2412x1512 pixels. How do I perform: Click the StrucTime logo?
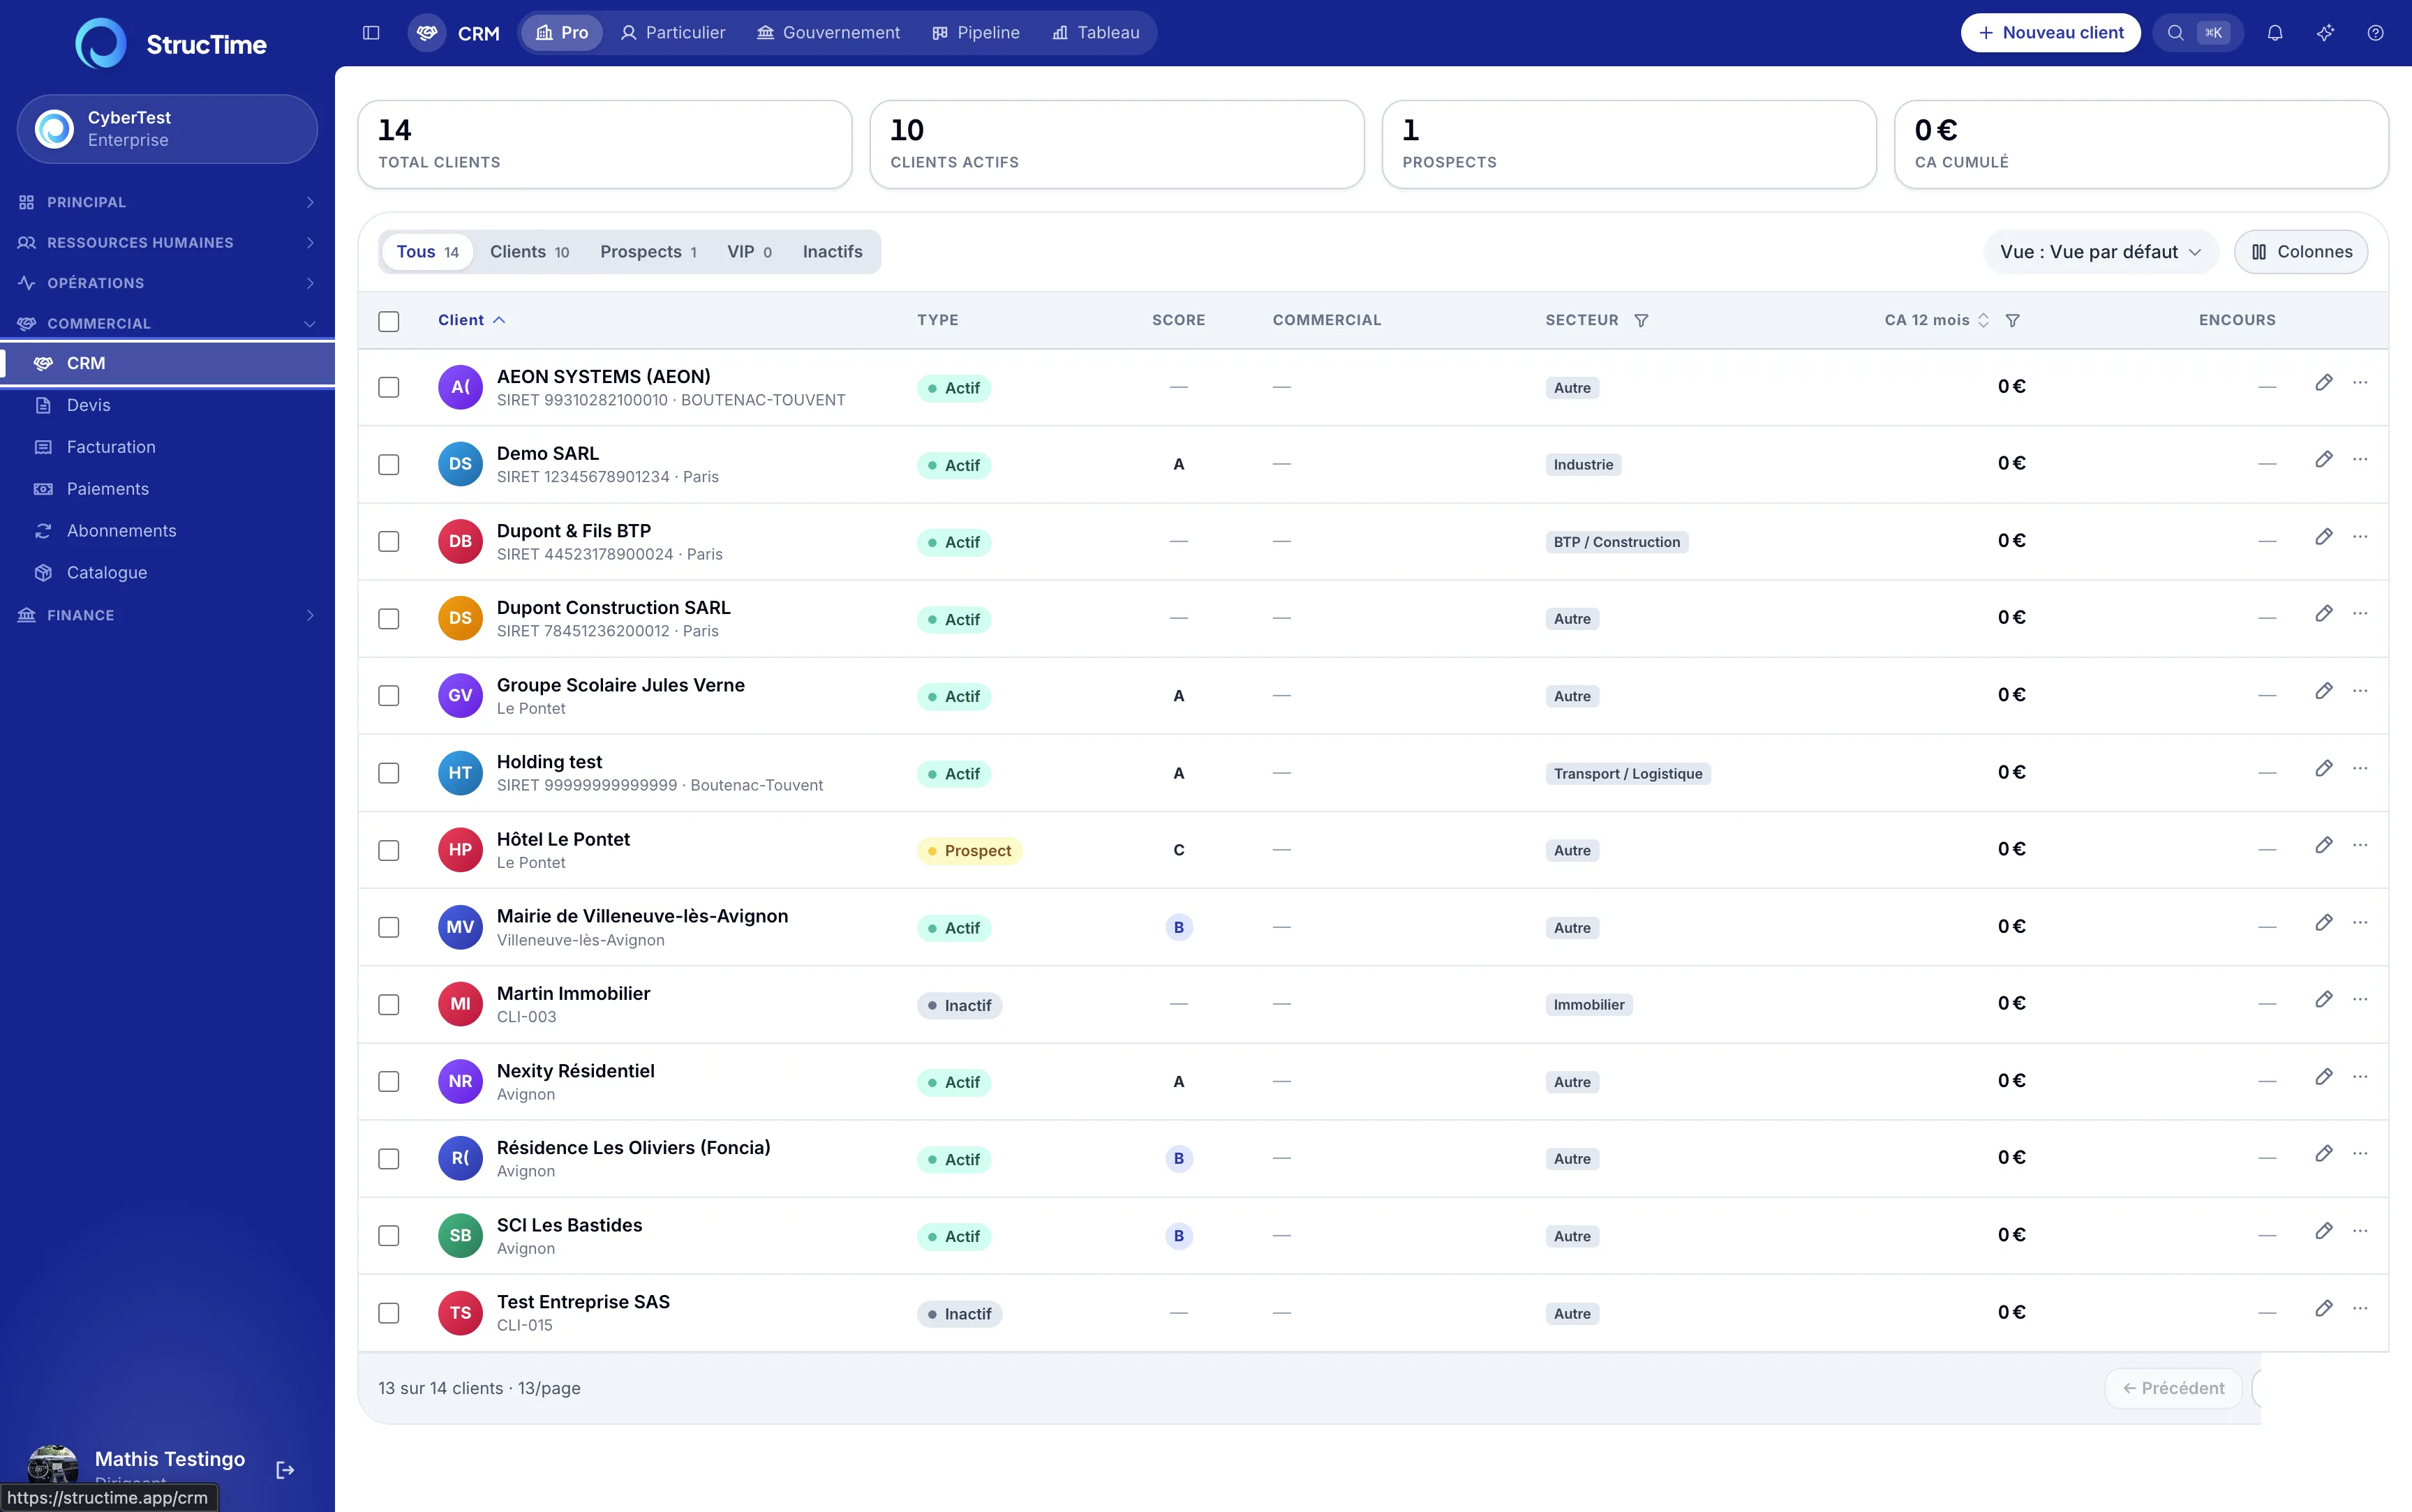click(171, 43)
